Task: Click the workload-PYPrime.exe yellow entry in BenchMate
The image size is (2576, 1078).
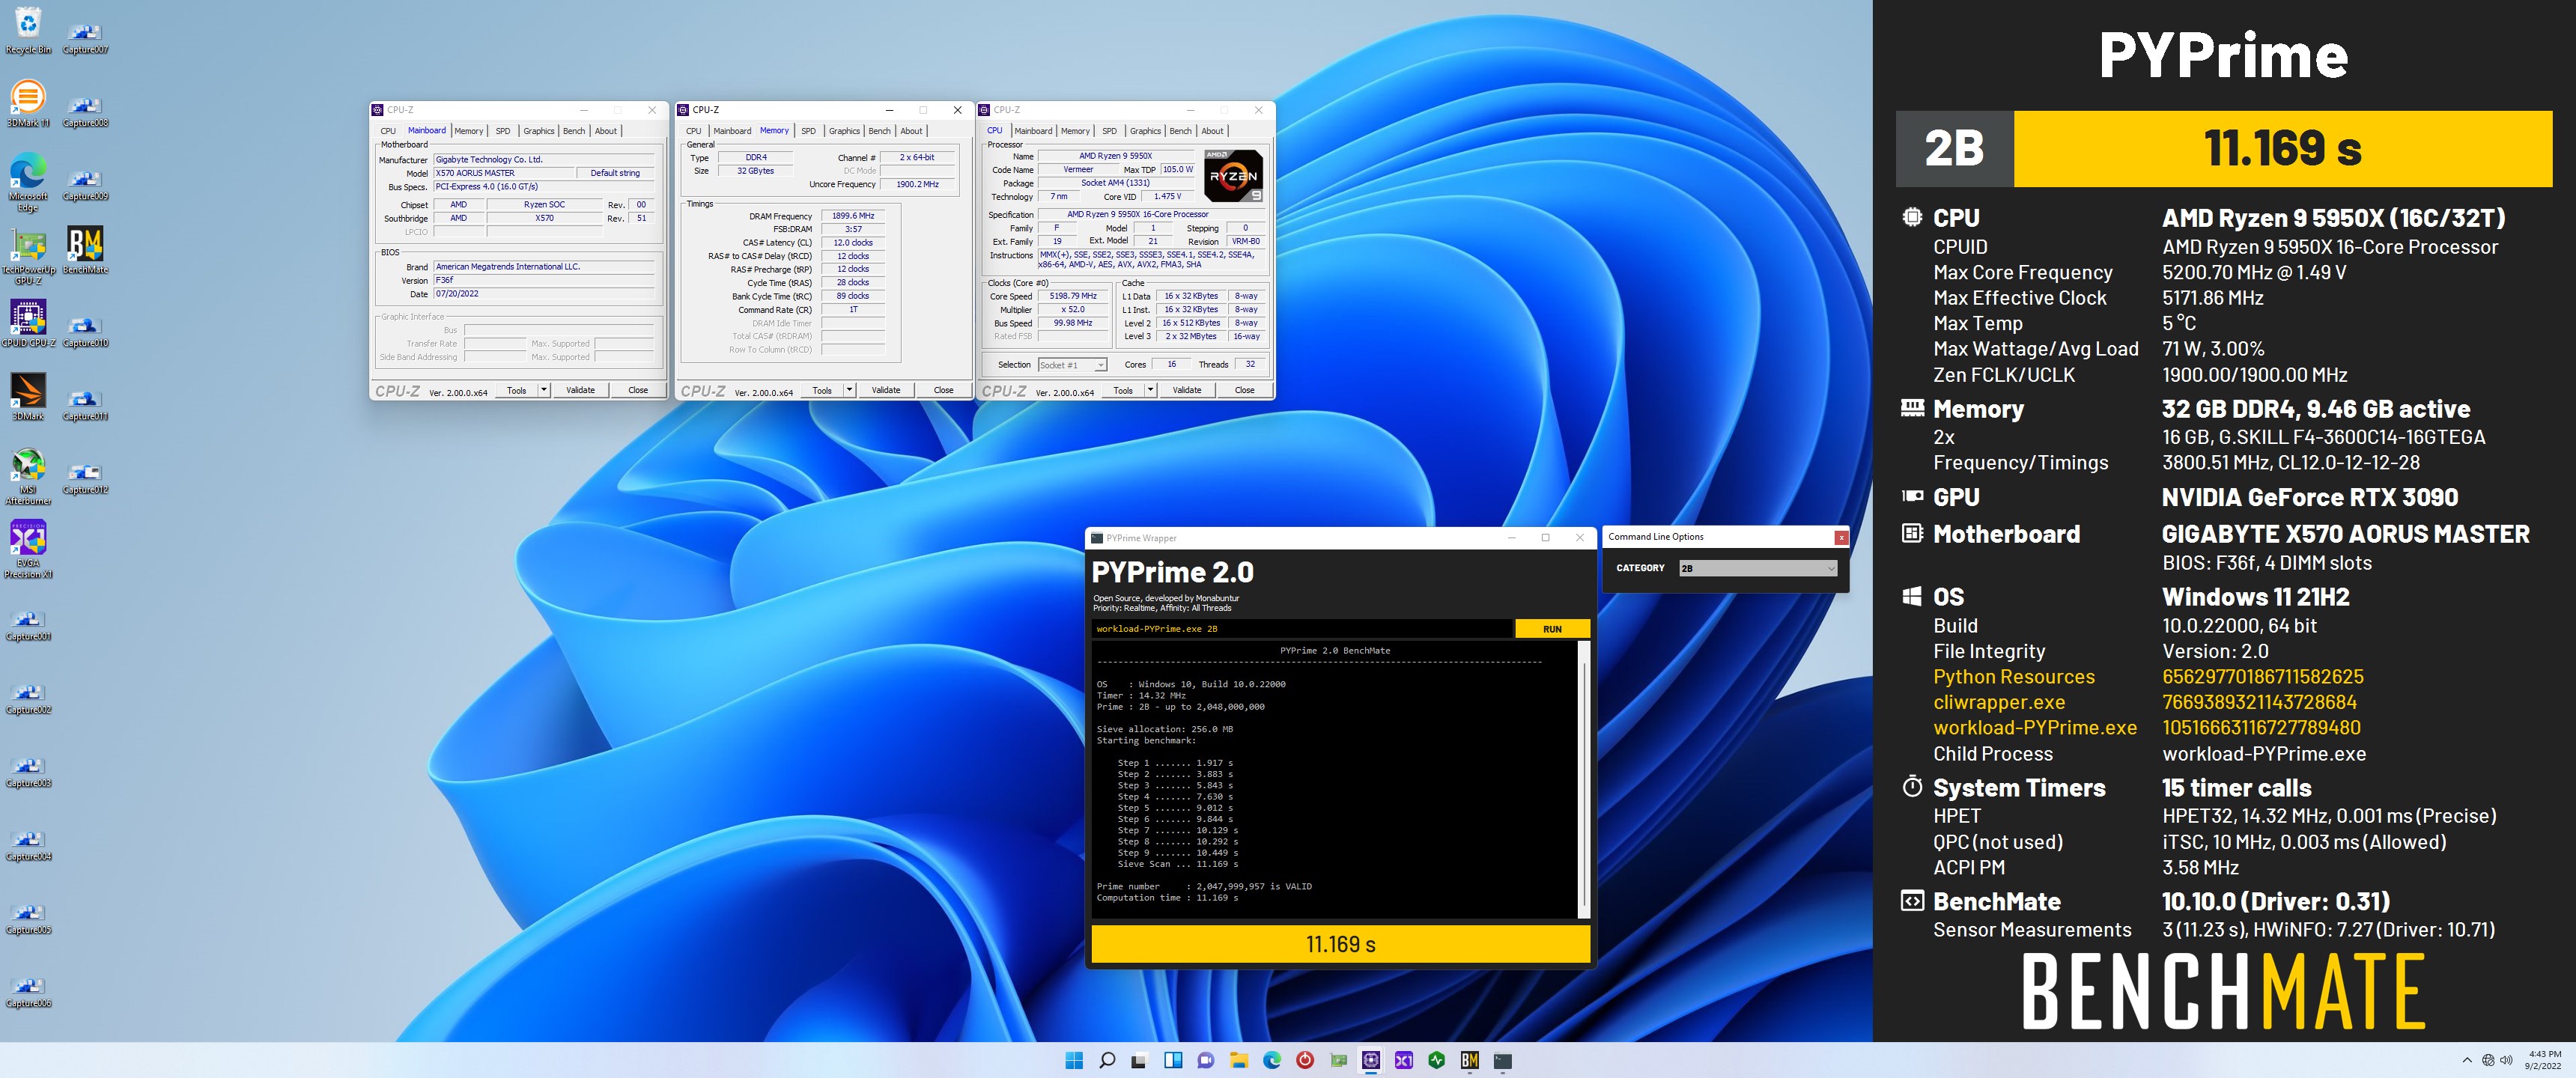Action: coord(2035,728)
